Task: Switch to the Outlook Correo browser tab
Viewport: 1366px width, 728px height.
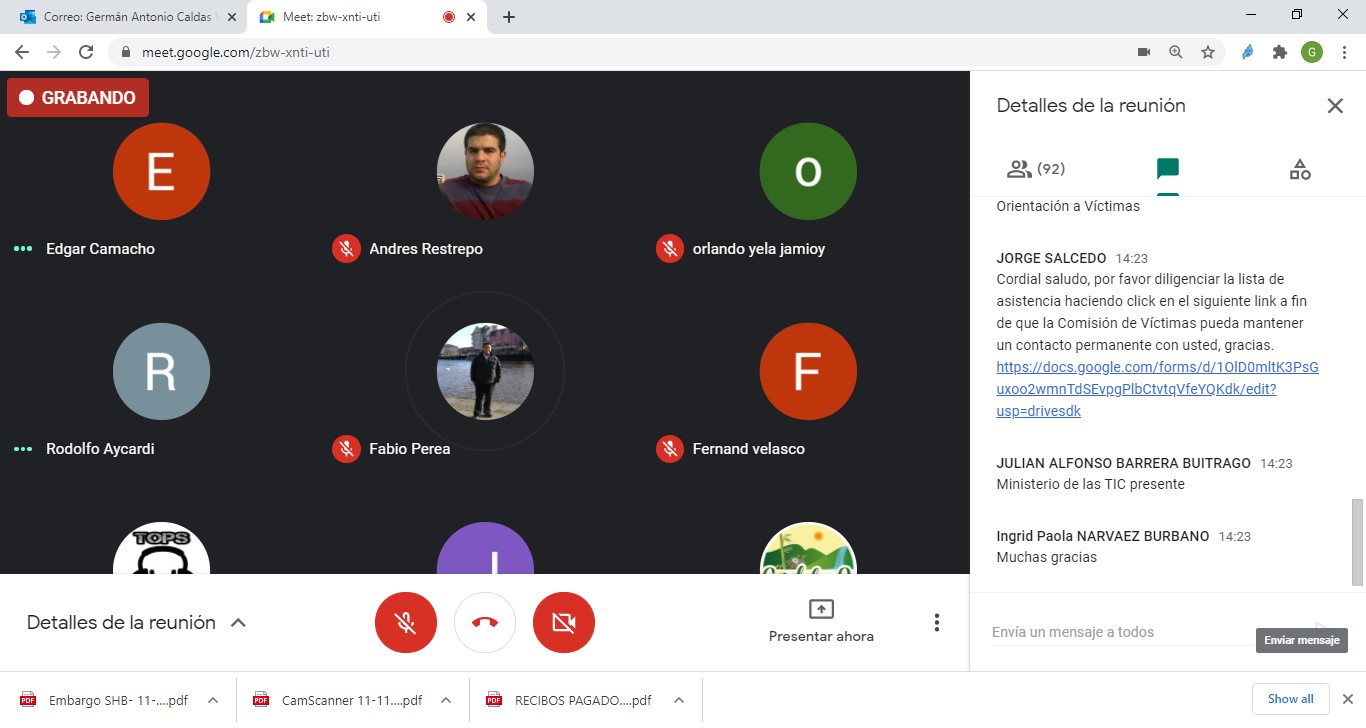Action: click(x=125, y=17)
